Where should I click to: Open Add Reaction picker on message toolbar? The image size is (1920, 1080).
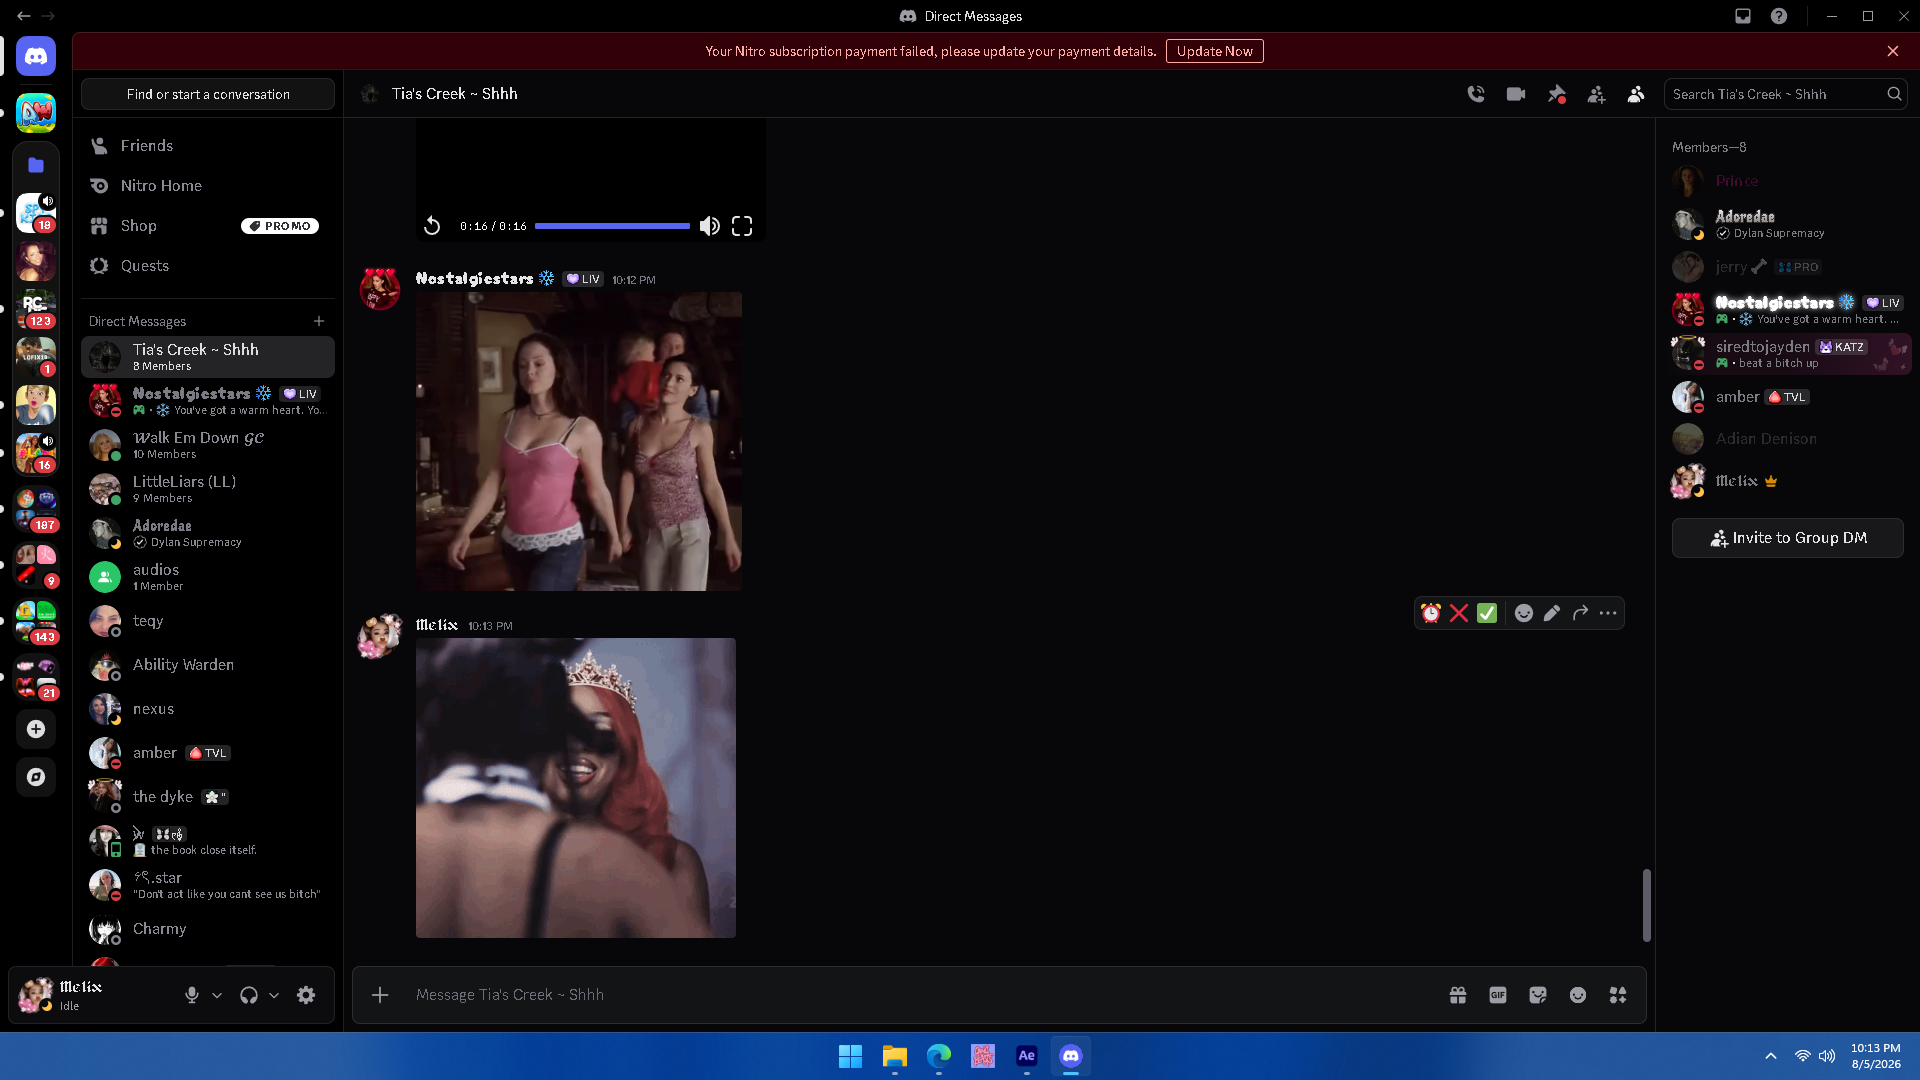tap(1524, 613)
